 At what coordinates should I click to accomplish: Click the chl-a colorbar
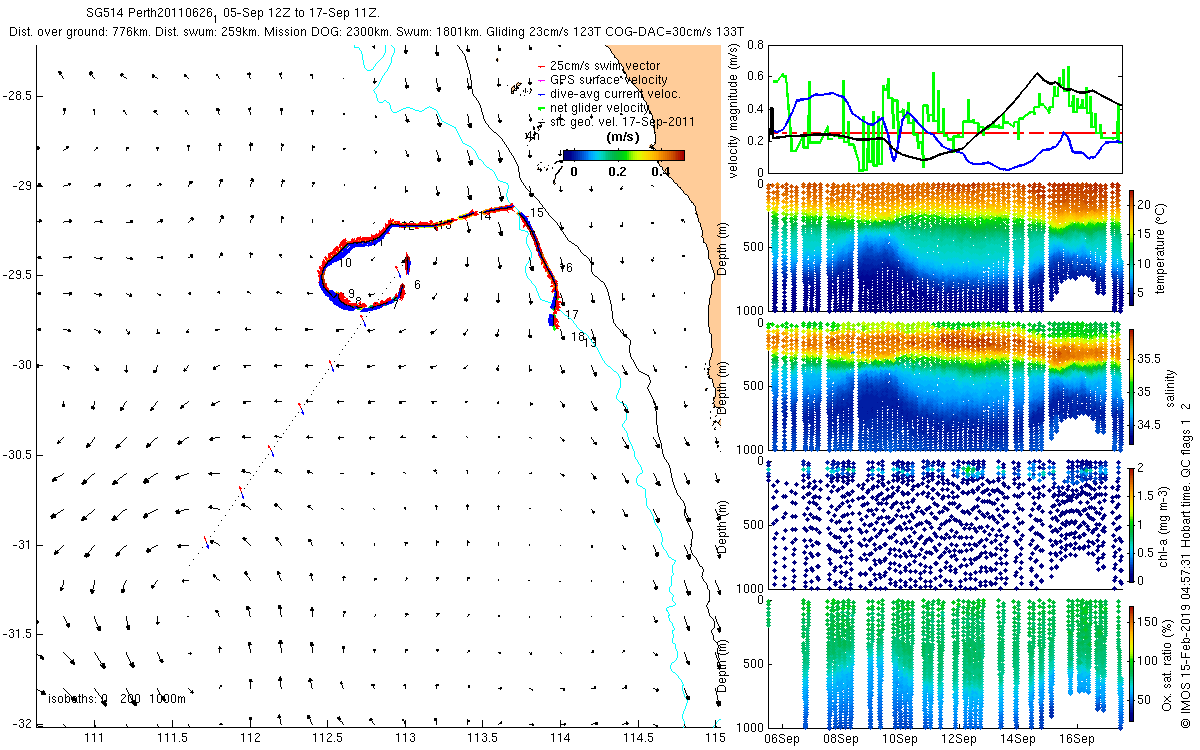point(1131,523)
